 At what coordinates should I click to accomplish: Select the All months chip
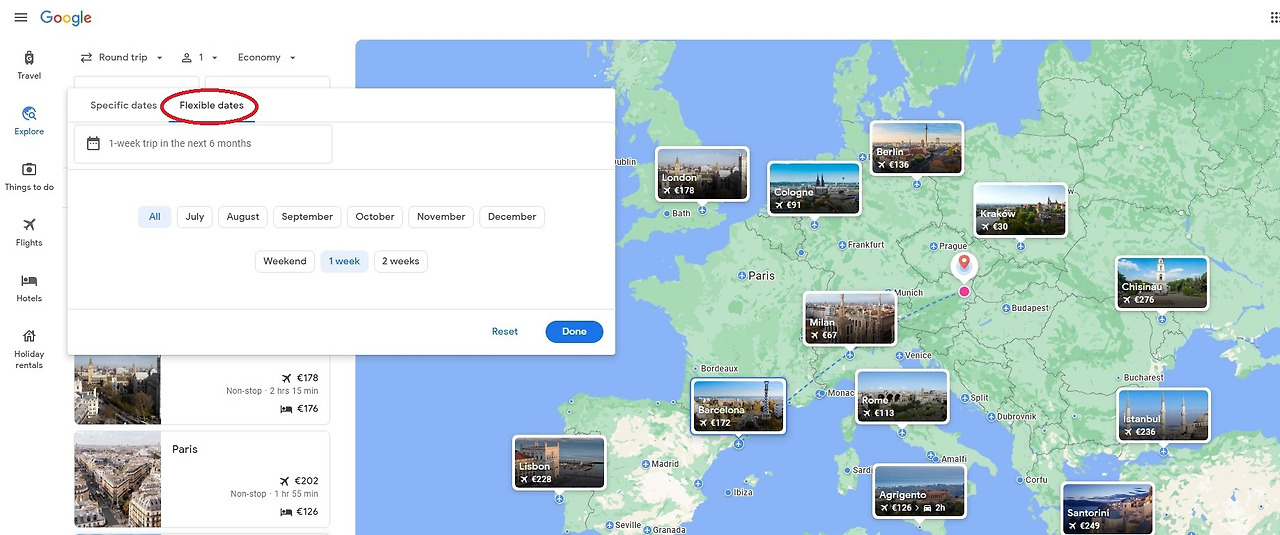(x=154, y=216)
